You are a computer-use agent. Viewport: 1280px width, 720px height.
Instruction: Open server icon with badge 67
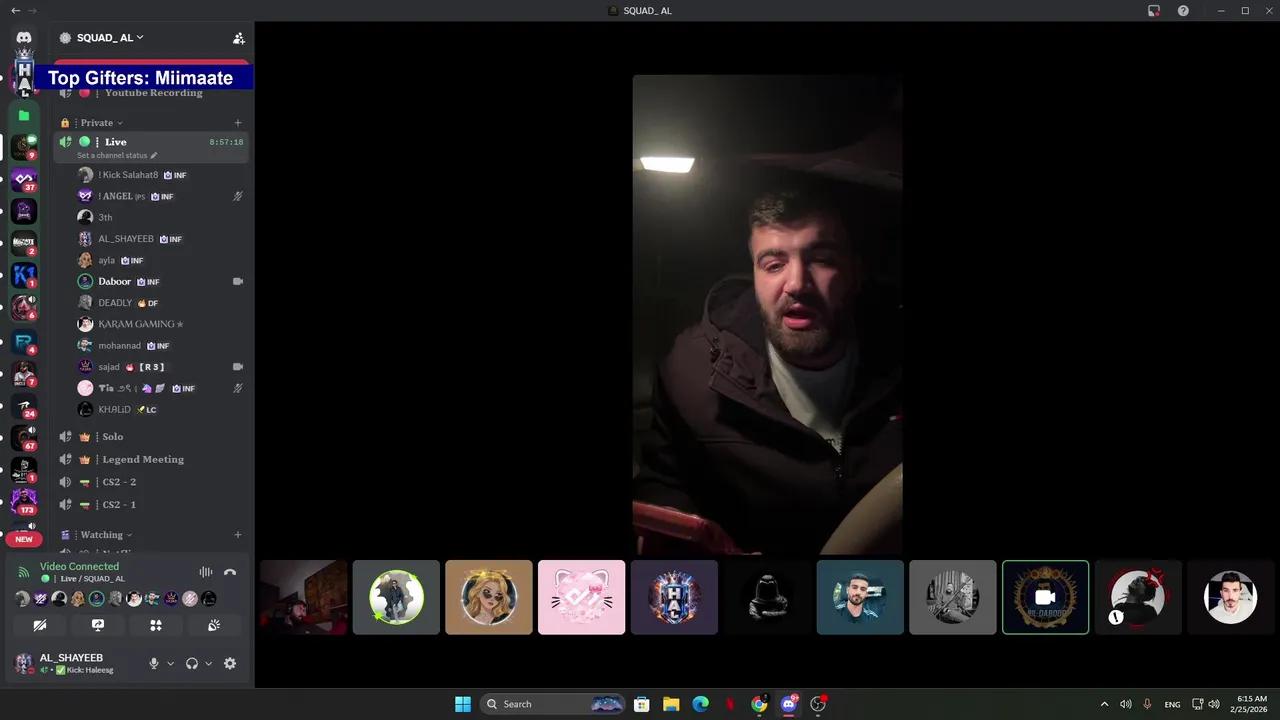(x=24, y=437)
